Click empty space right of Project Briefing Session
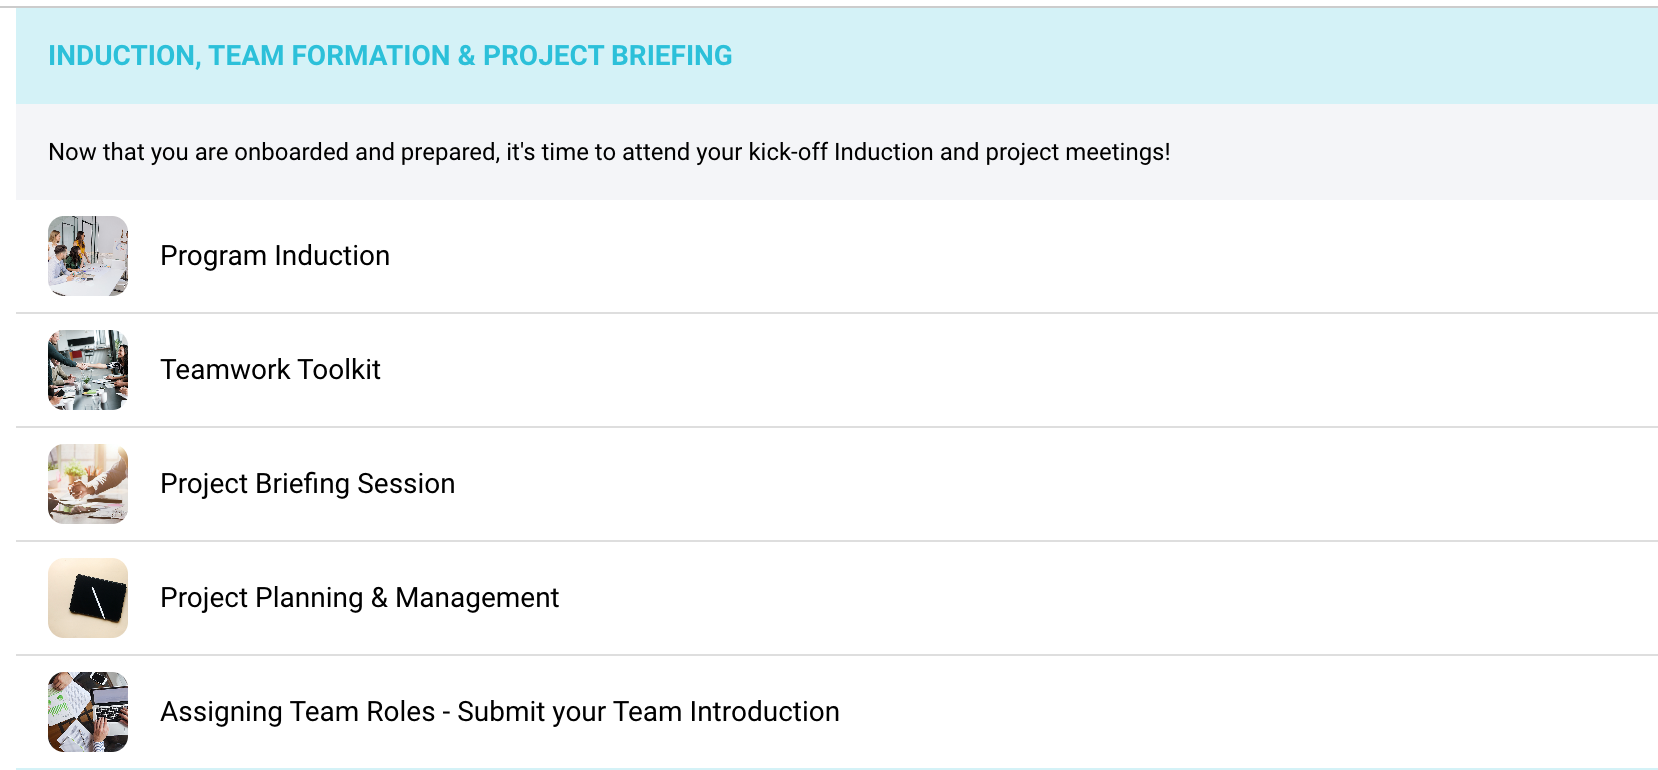Screen dimensions: 1658x770 pyautogui.click(x=1000, y=484)
